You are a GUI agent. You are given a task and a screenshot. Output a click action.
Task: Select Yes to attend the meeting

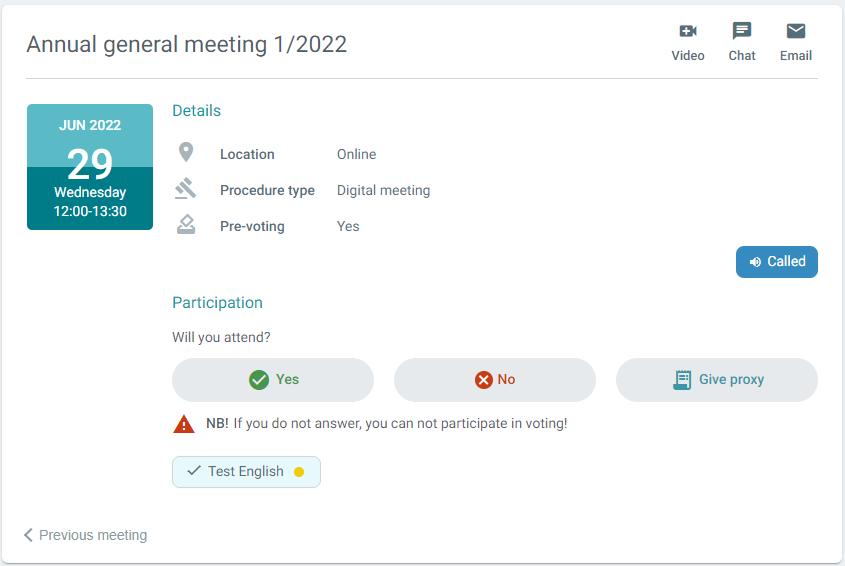pos(273,380)
